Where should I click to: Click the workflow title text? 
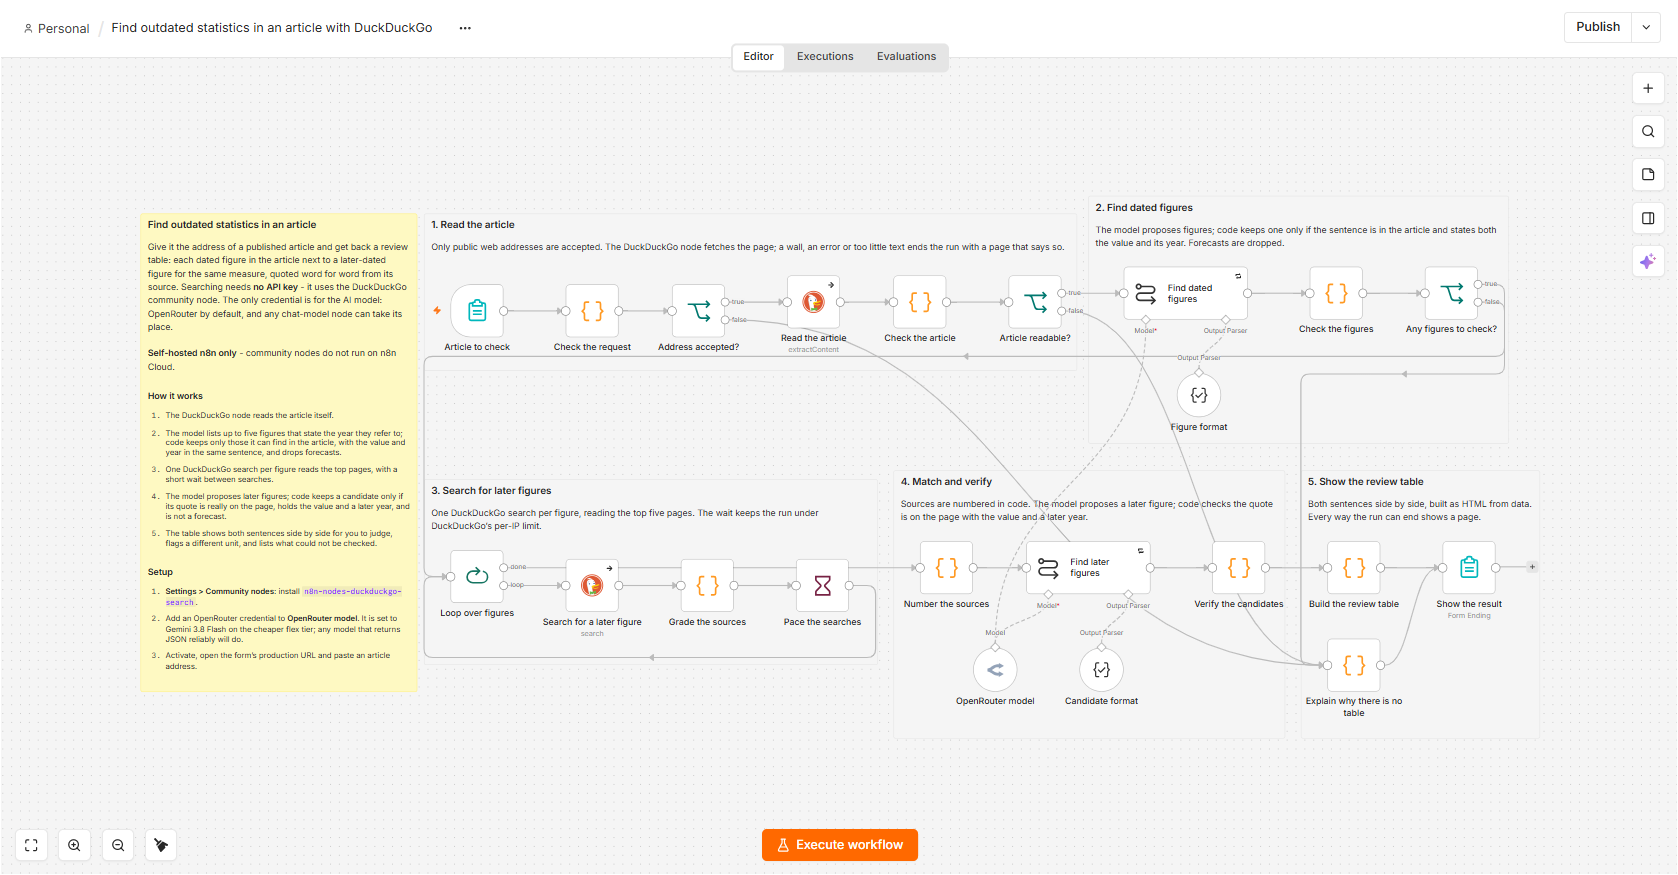[272, 28]
